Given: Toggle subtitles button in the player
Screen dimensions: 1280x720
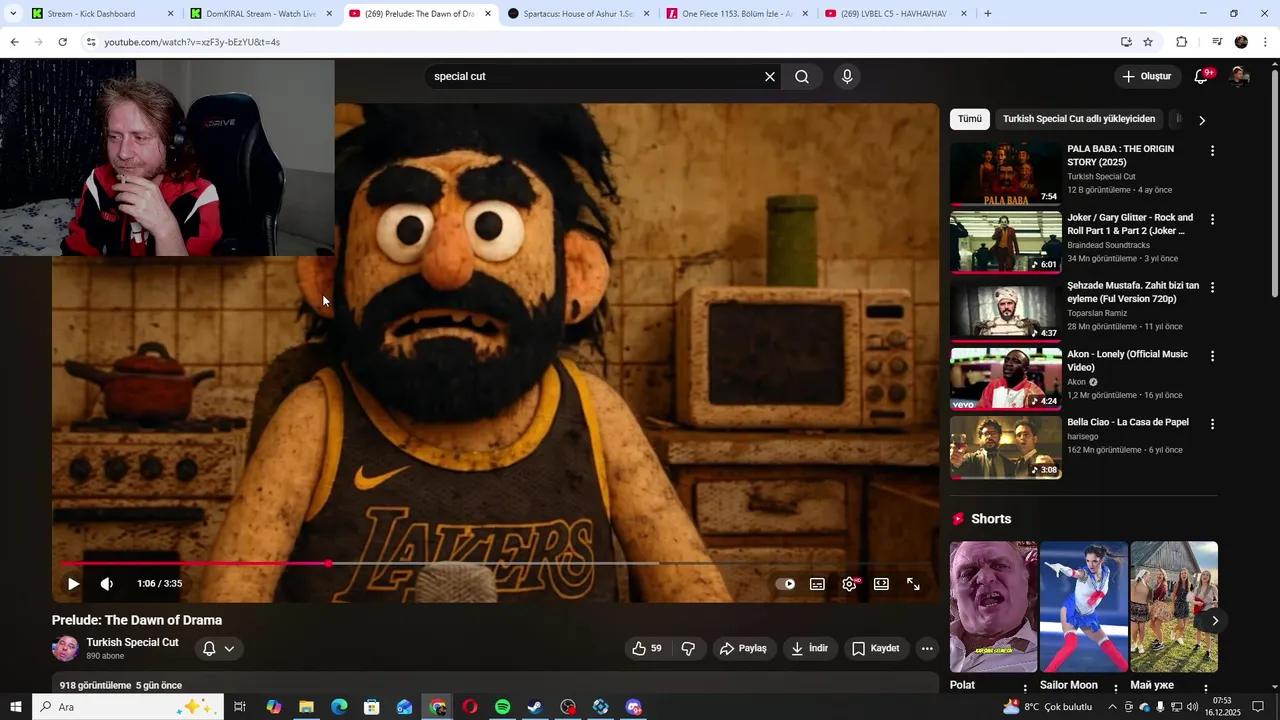Looking at the screenshot, I should point(817,584).
